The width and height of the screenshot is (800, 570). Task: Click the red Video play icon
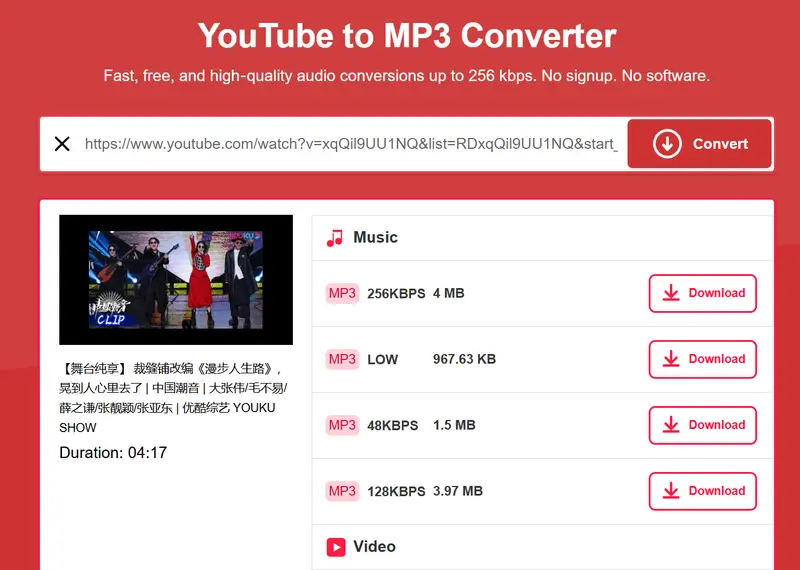[336, 547]
